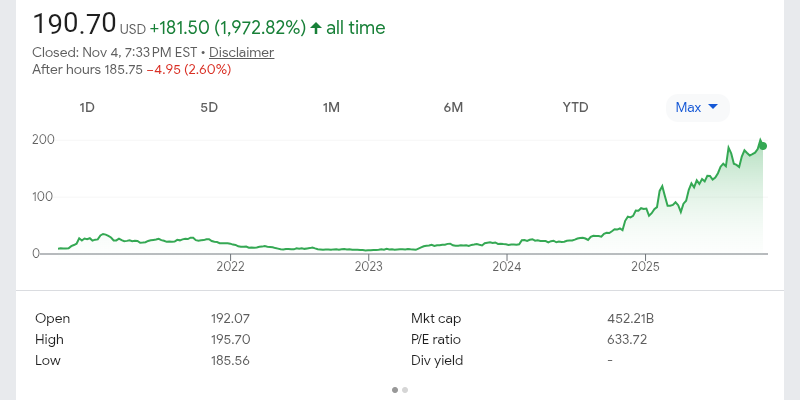Select the 6M time range tab
Viewport: 800px width, 400px height.
[x=453, y=108]
